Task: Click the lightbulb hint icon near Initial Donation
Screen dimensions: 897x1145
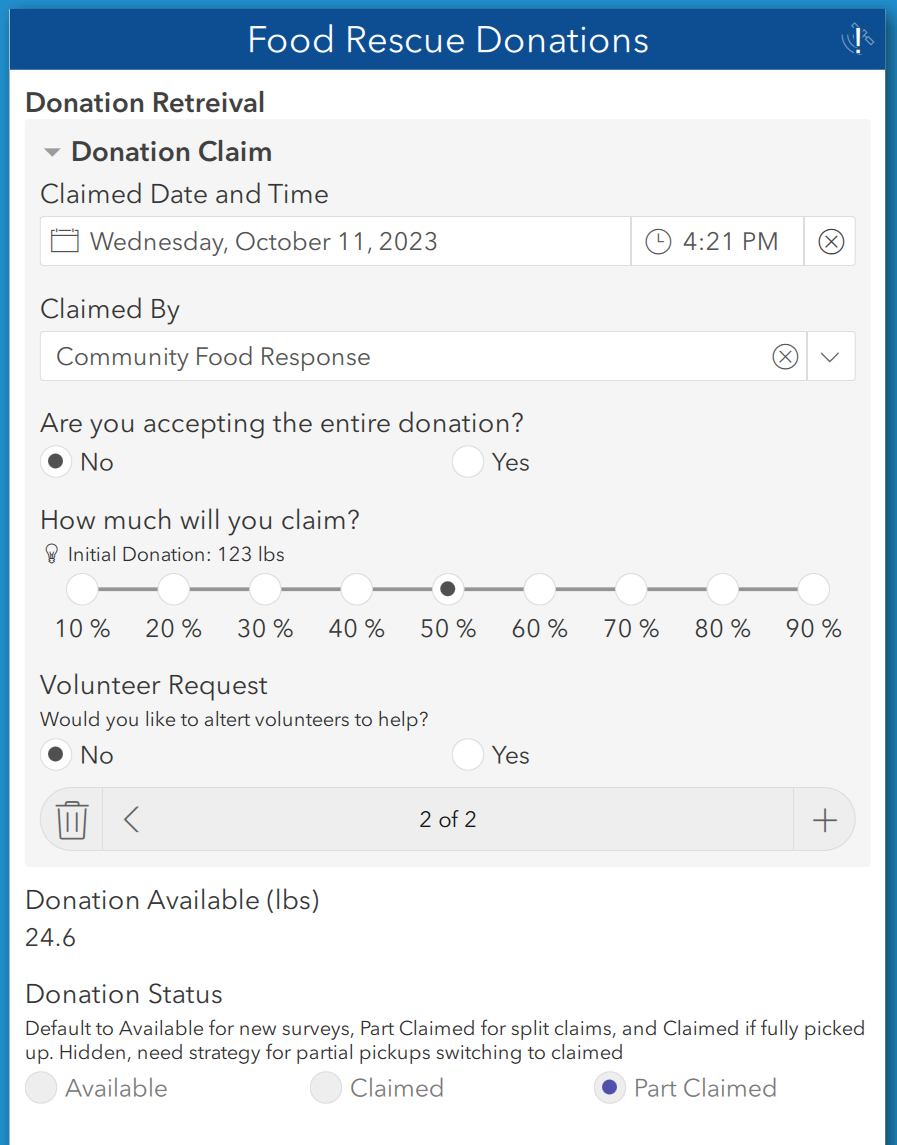Action: click(51, 553)
